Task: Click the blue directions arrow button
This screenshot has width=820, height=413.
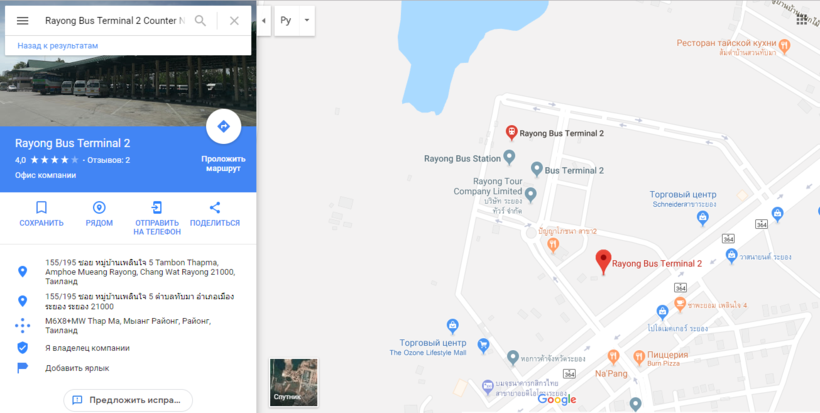Action: tap(223, 126)
